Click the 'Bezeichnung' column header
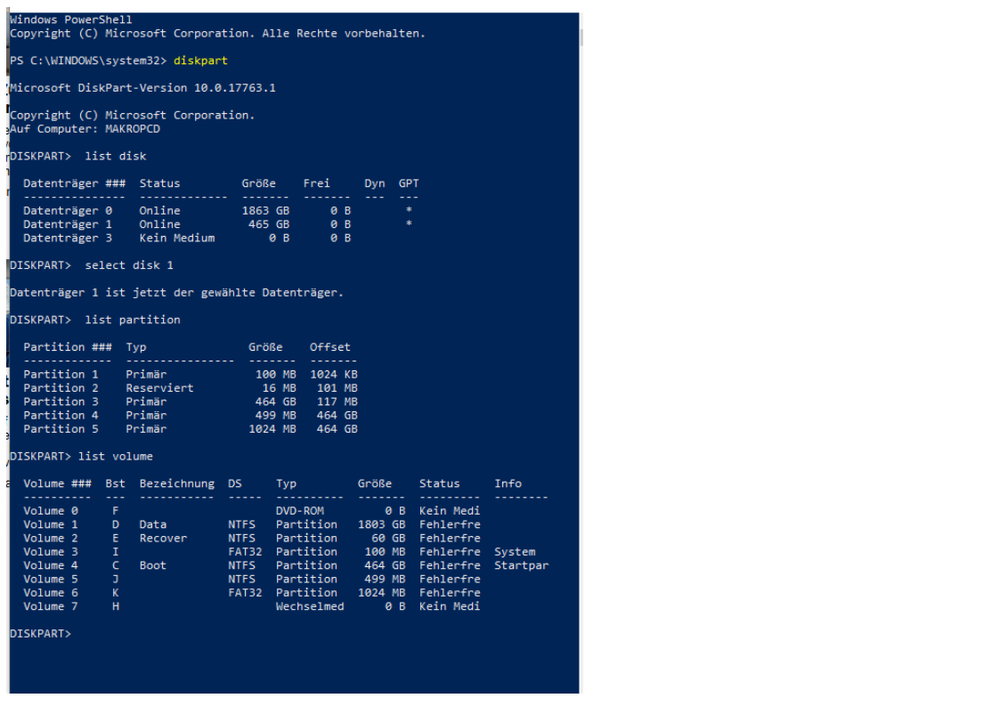 point(177,483)
